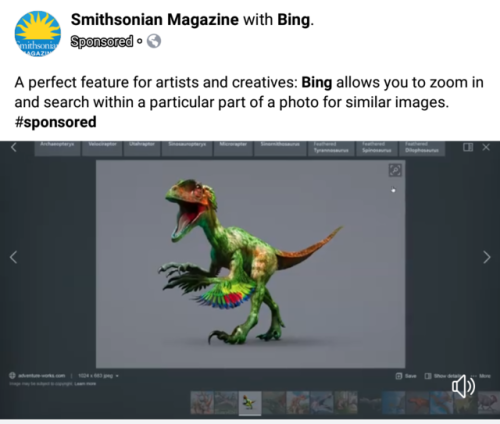Click the globe public audience icon
500x424 pixels.
tap(154, 41)
